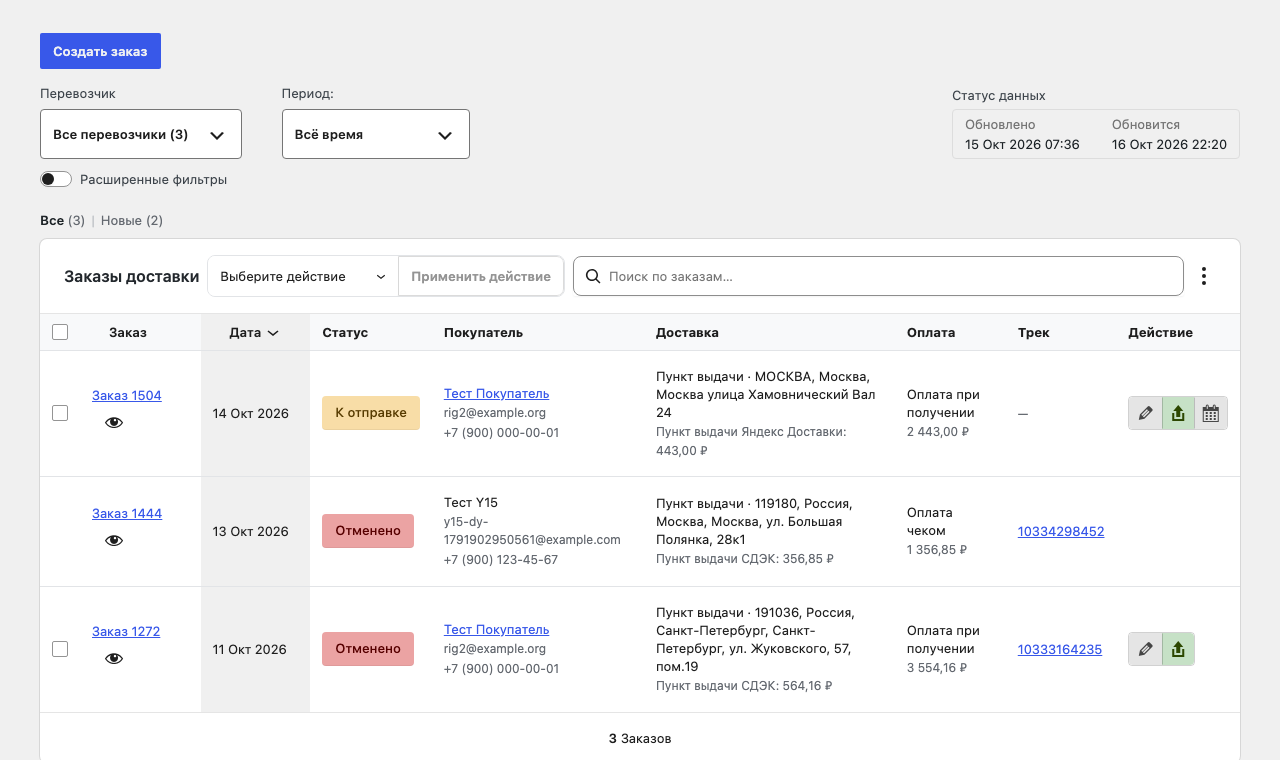1280x760 pixels.
Task: Toggle the Расширенные фильтры switch
Action: coord(56,179)
